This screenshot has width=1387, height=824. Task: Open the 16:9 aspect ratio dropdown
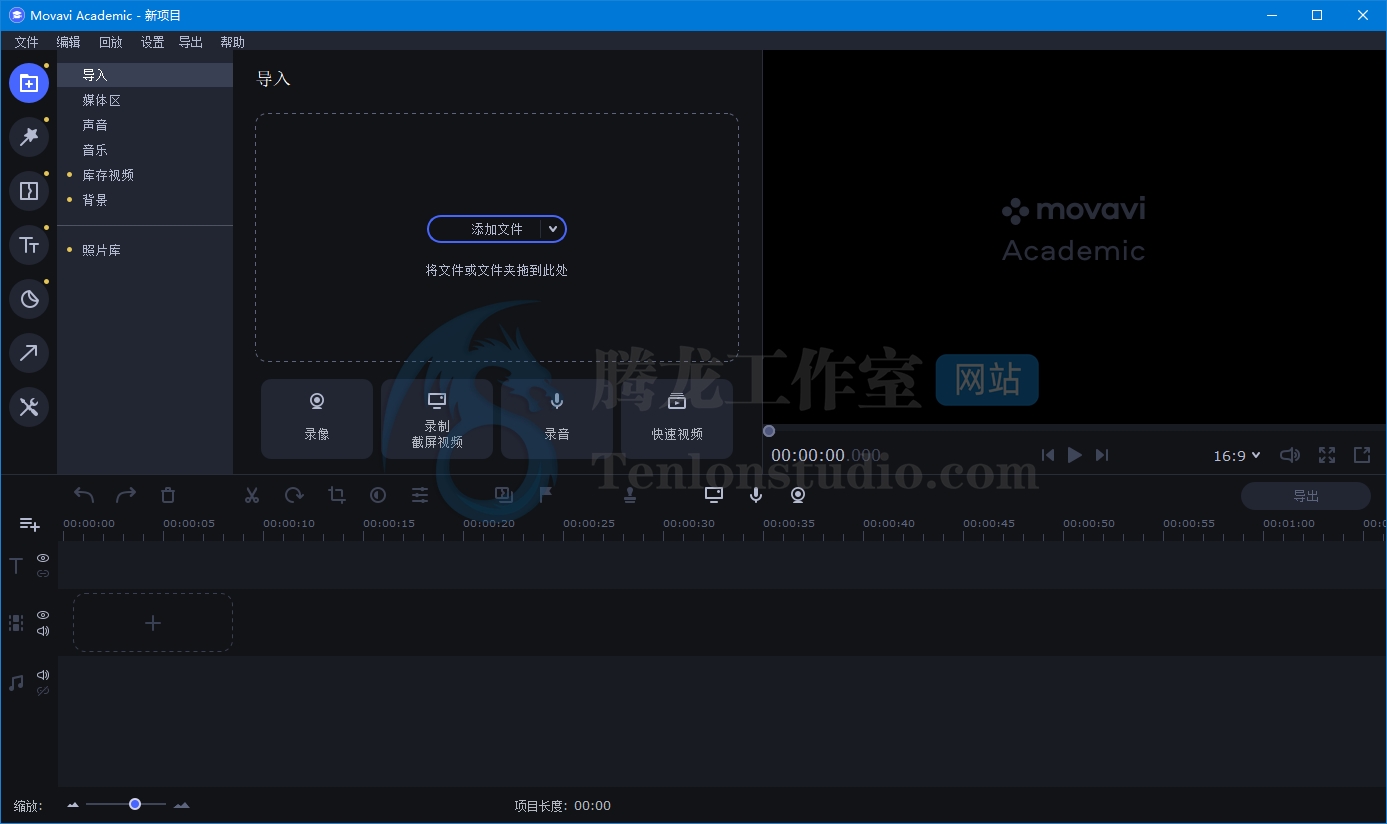(x=1237, y=456)
